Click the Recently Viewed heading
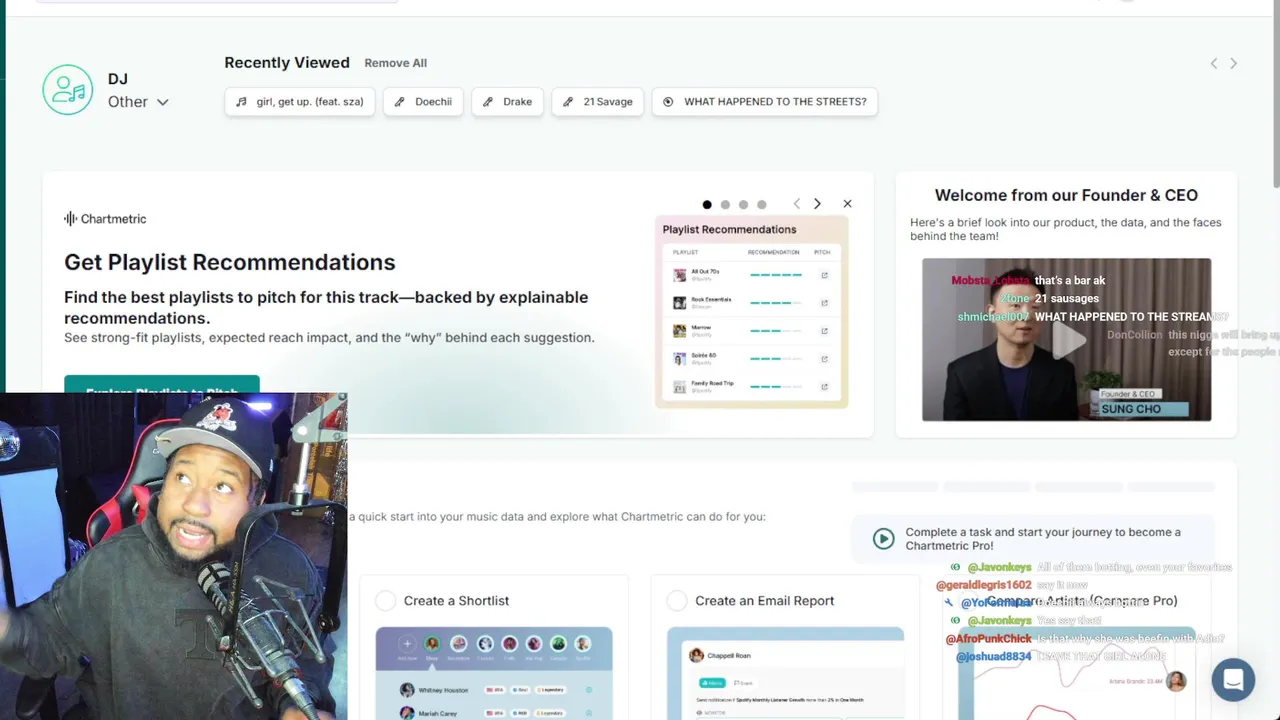This screenshot has width=1280, height=720. point(287,63)
